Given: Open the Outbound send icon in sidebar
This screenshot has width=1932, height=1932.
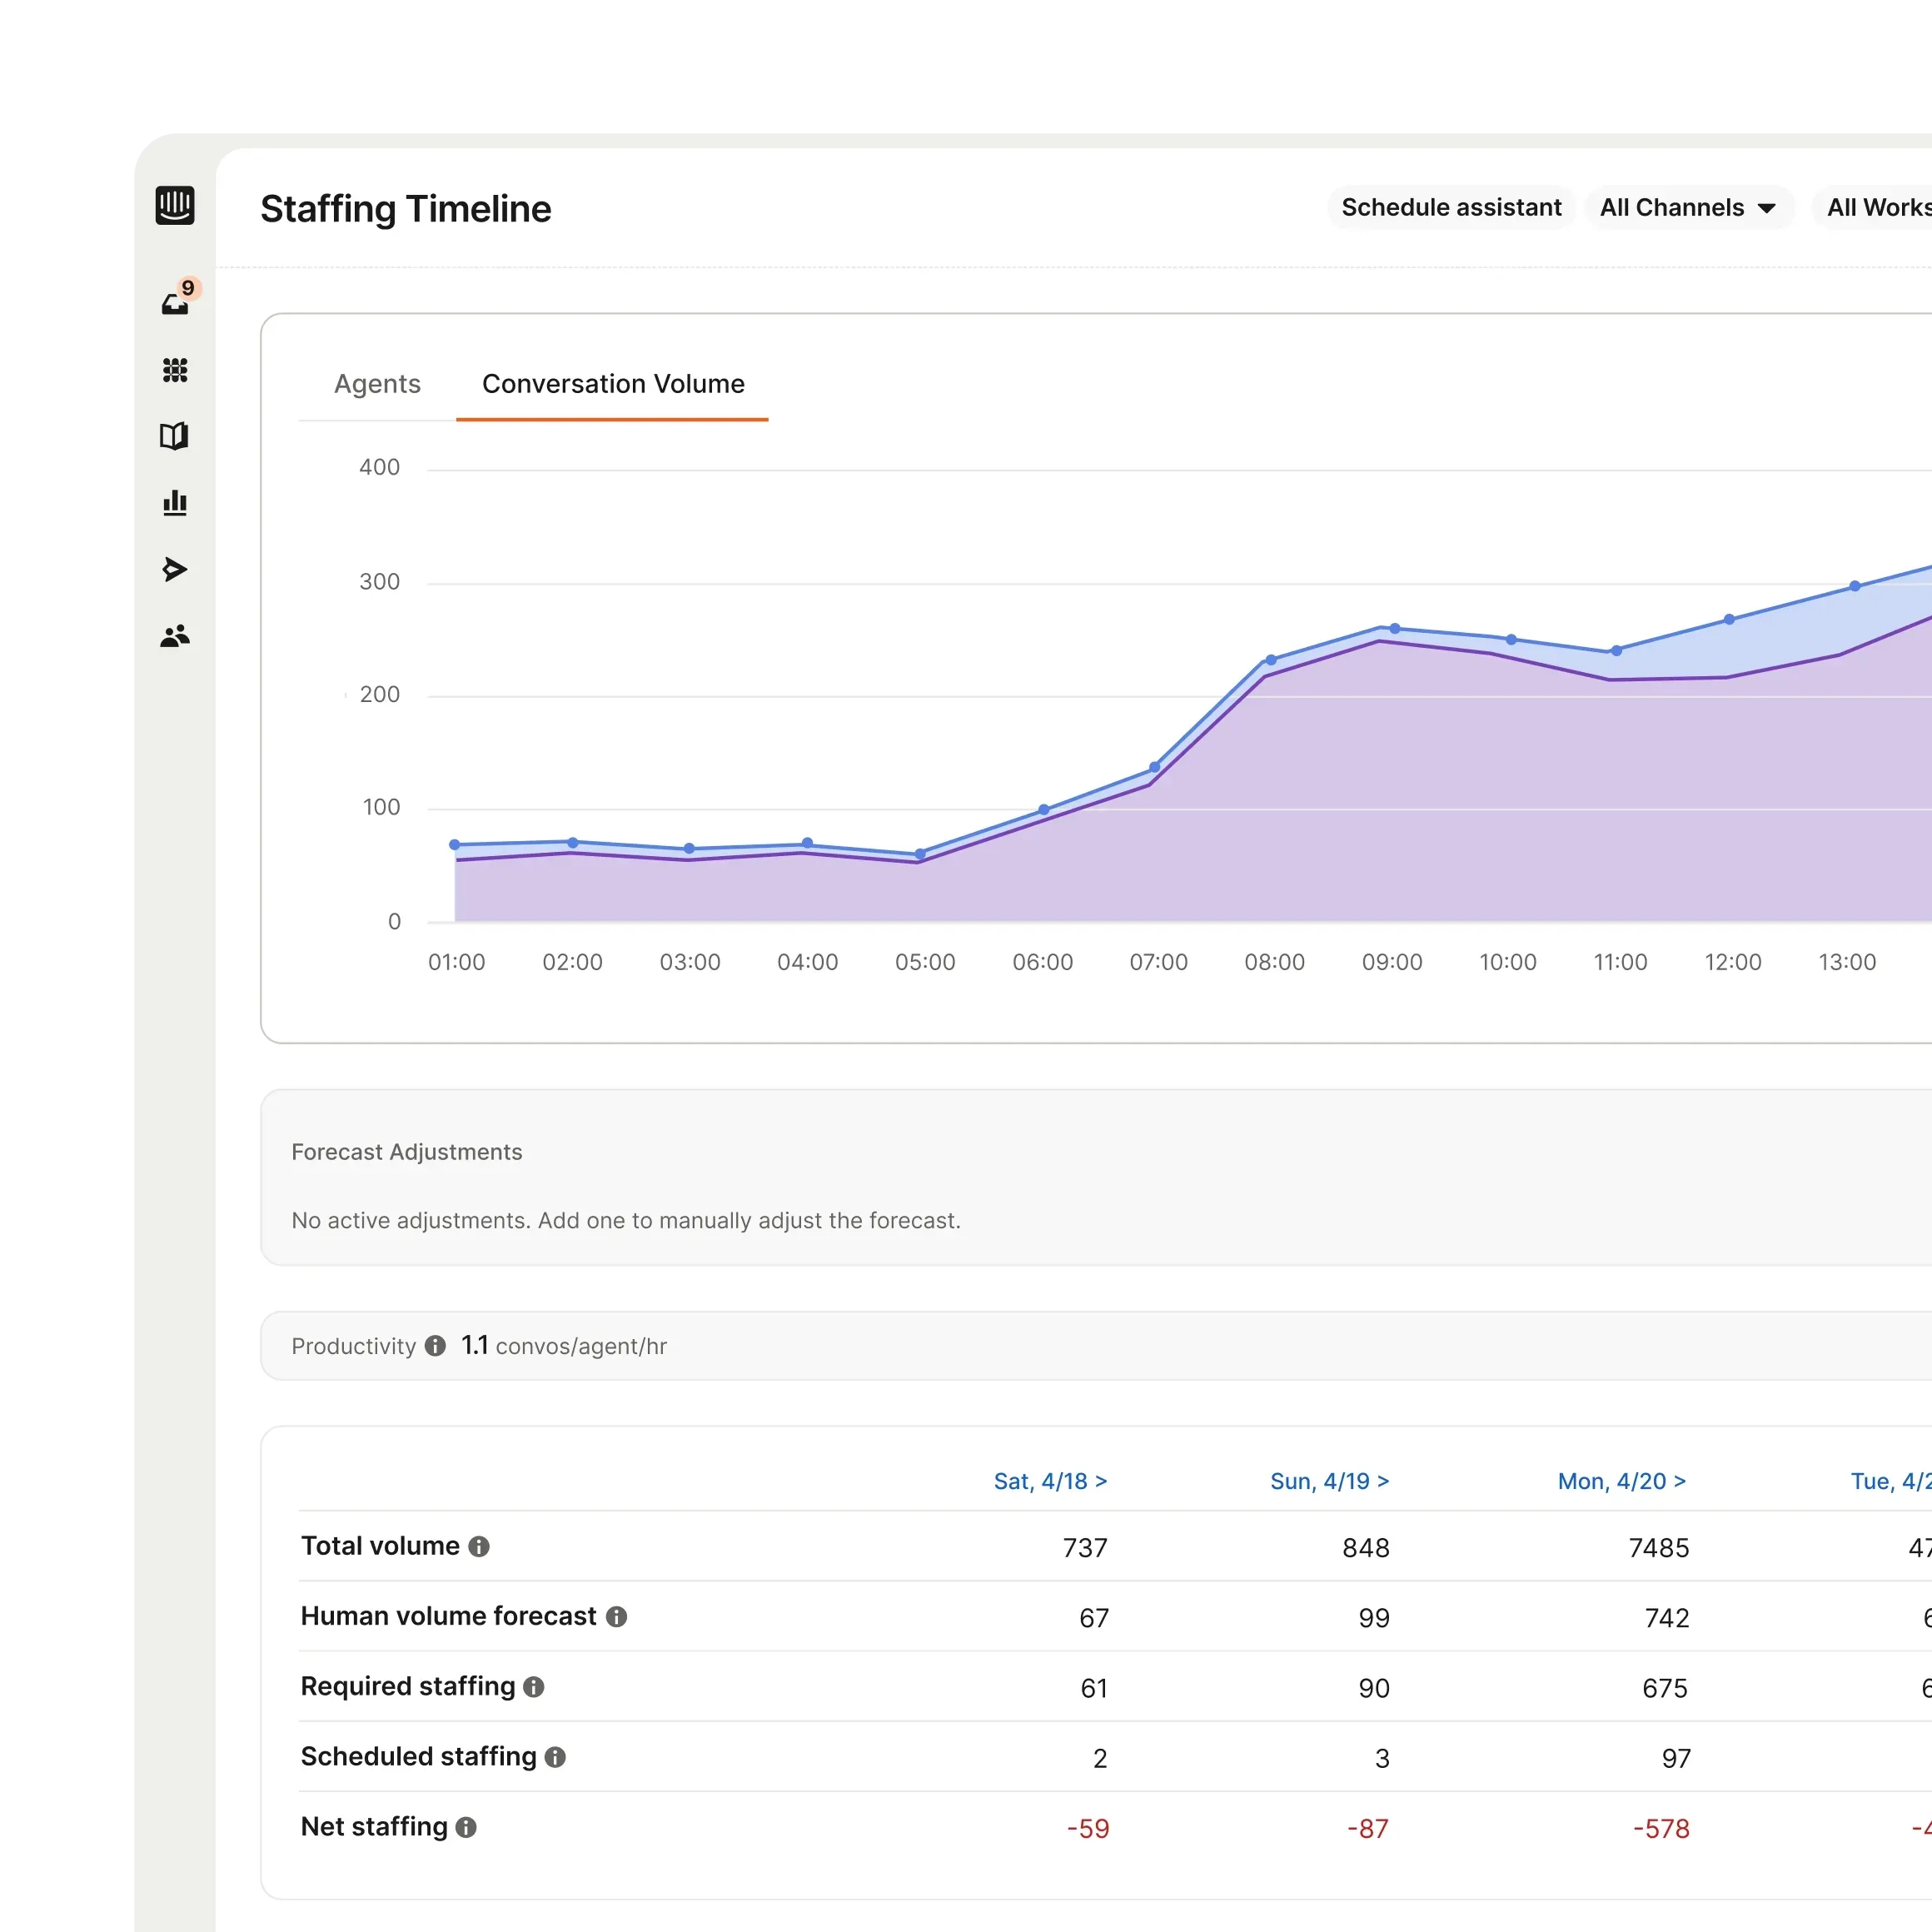Looking at the screenshot, I should pyautogui.click(x=175, y=569).
